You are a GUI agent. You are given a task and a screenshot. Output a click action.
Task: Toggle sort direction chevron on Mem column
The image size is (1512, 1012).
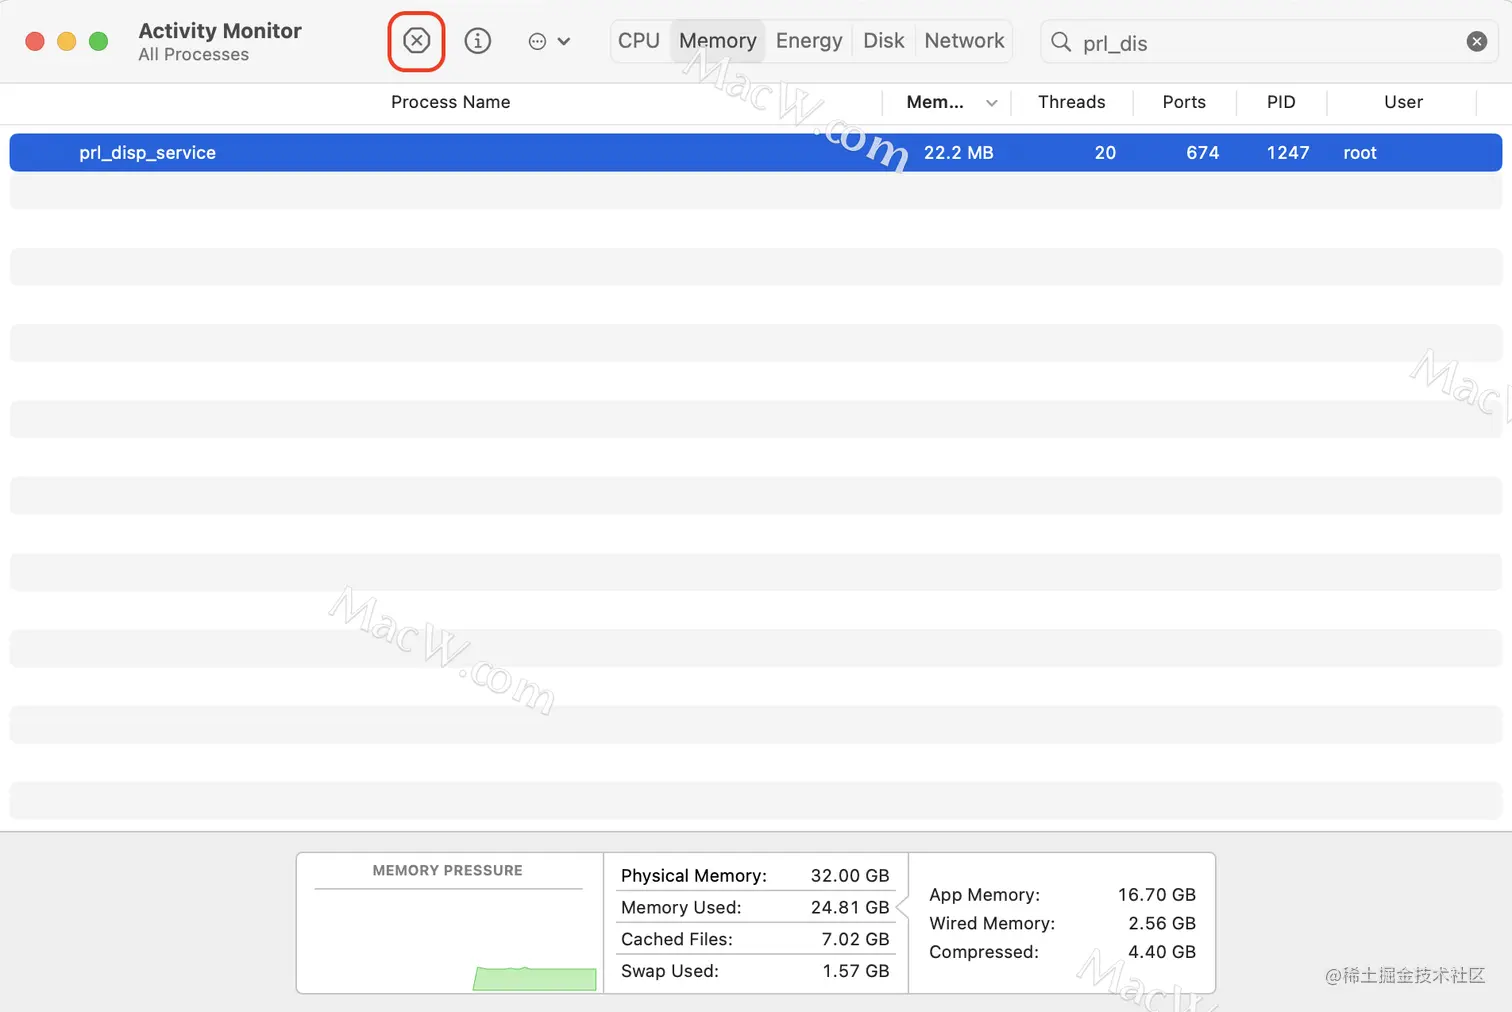click(x=992, y=103)
